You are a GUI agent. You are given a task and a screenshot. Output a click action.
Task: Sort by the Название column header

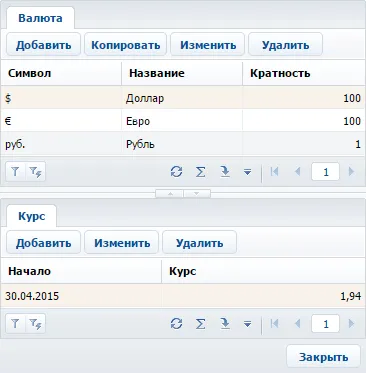pos(182,73)
